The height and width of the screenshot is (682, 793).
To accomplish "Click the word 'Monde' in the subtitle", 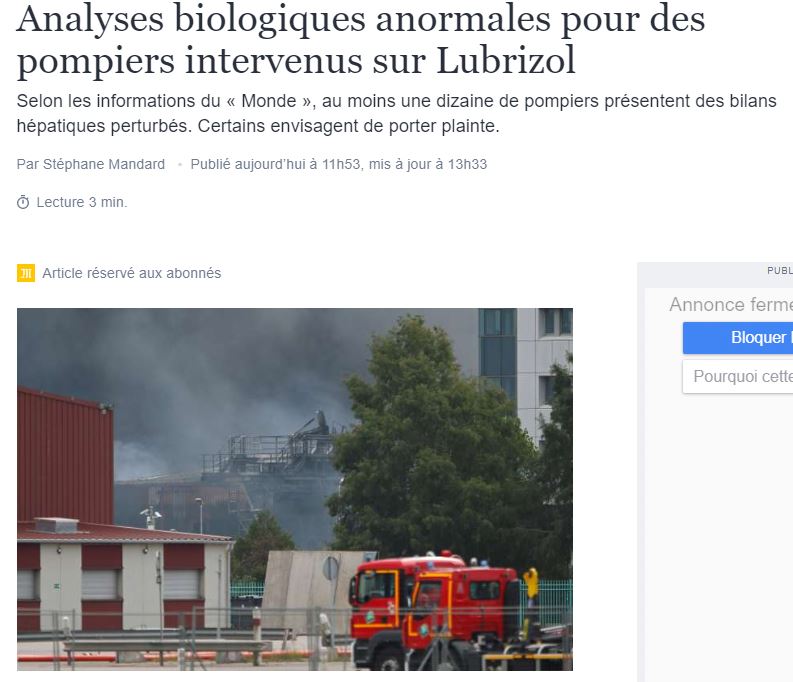I will (x=269, y=101).
